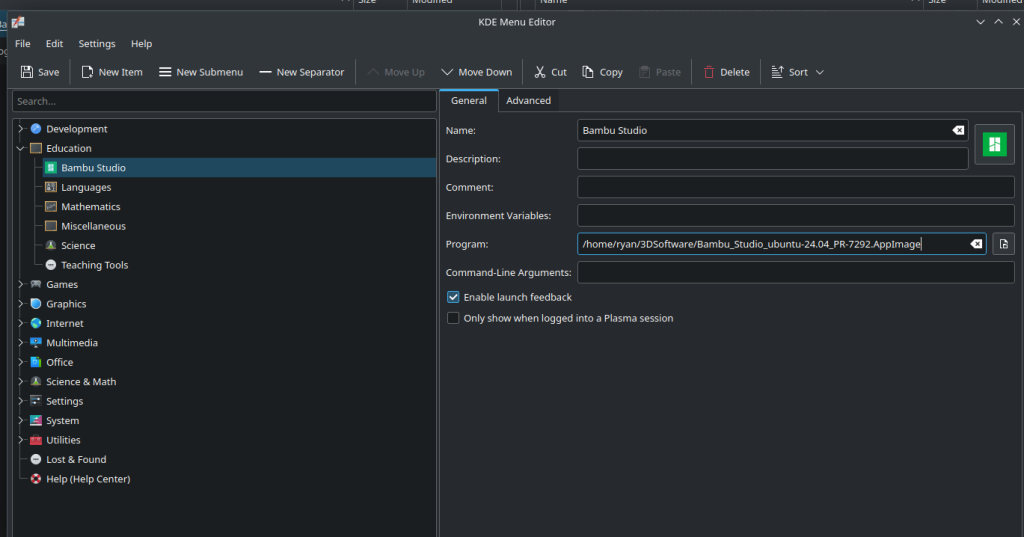Check Only show when logged into Plasma session
The image size is (1024, 537).
[x=453, y=318]
